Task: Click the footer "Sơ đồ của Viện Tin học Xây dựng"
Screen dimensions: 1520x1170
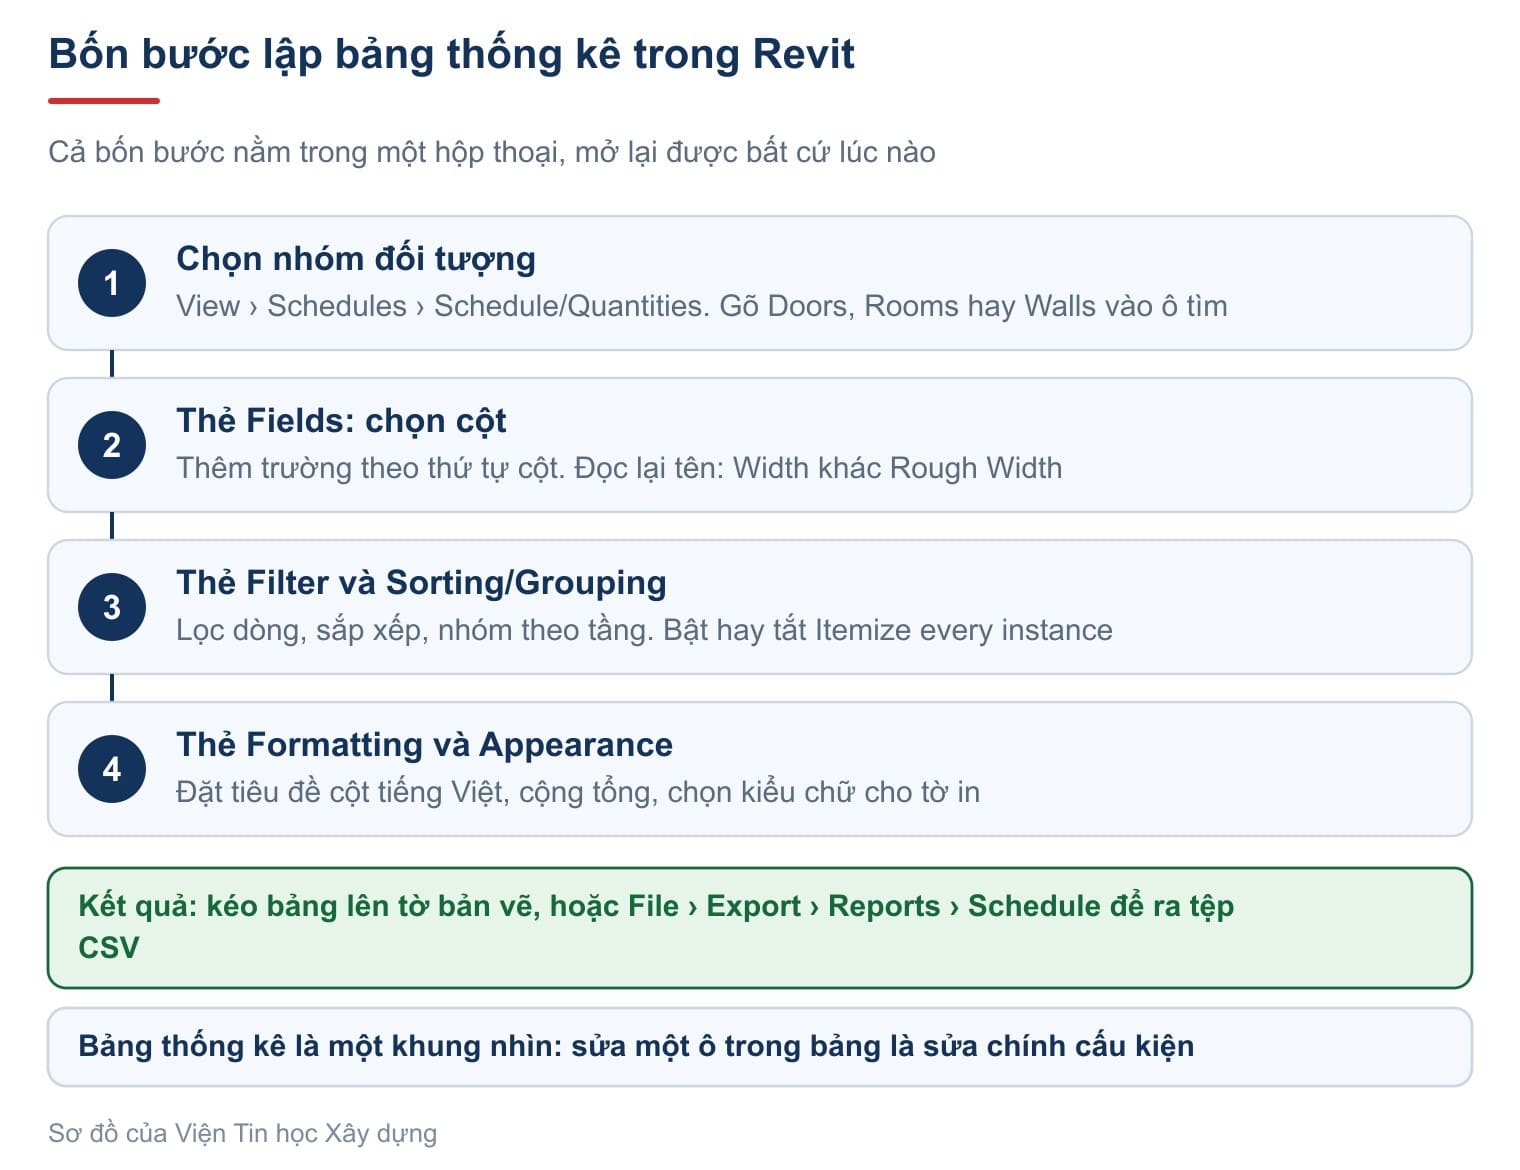Action: [x=242, y=1133]
